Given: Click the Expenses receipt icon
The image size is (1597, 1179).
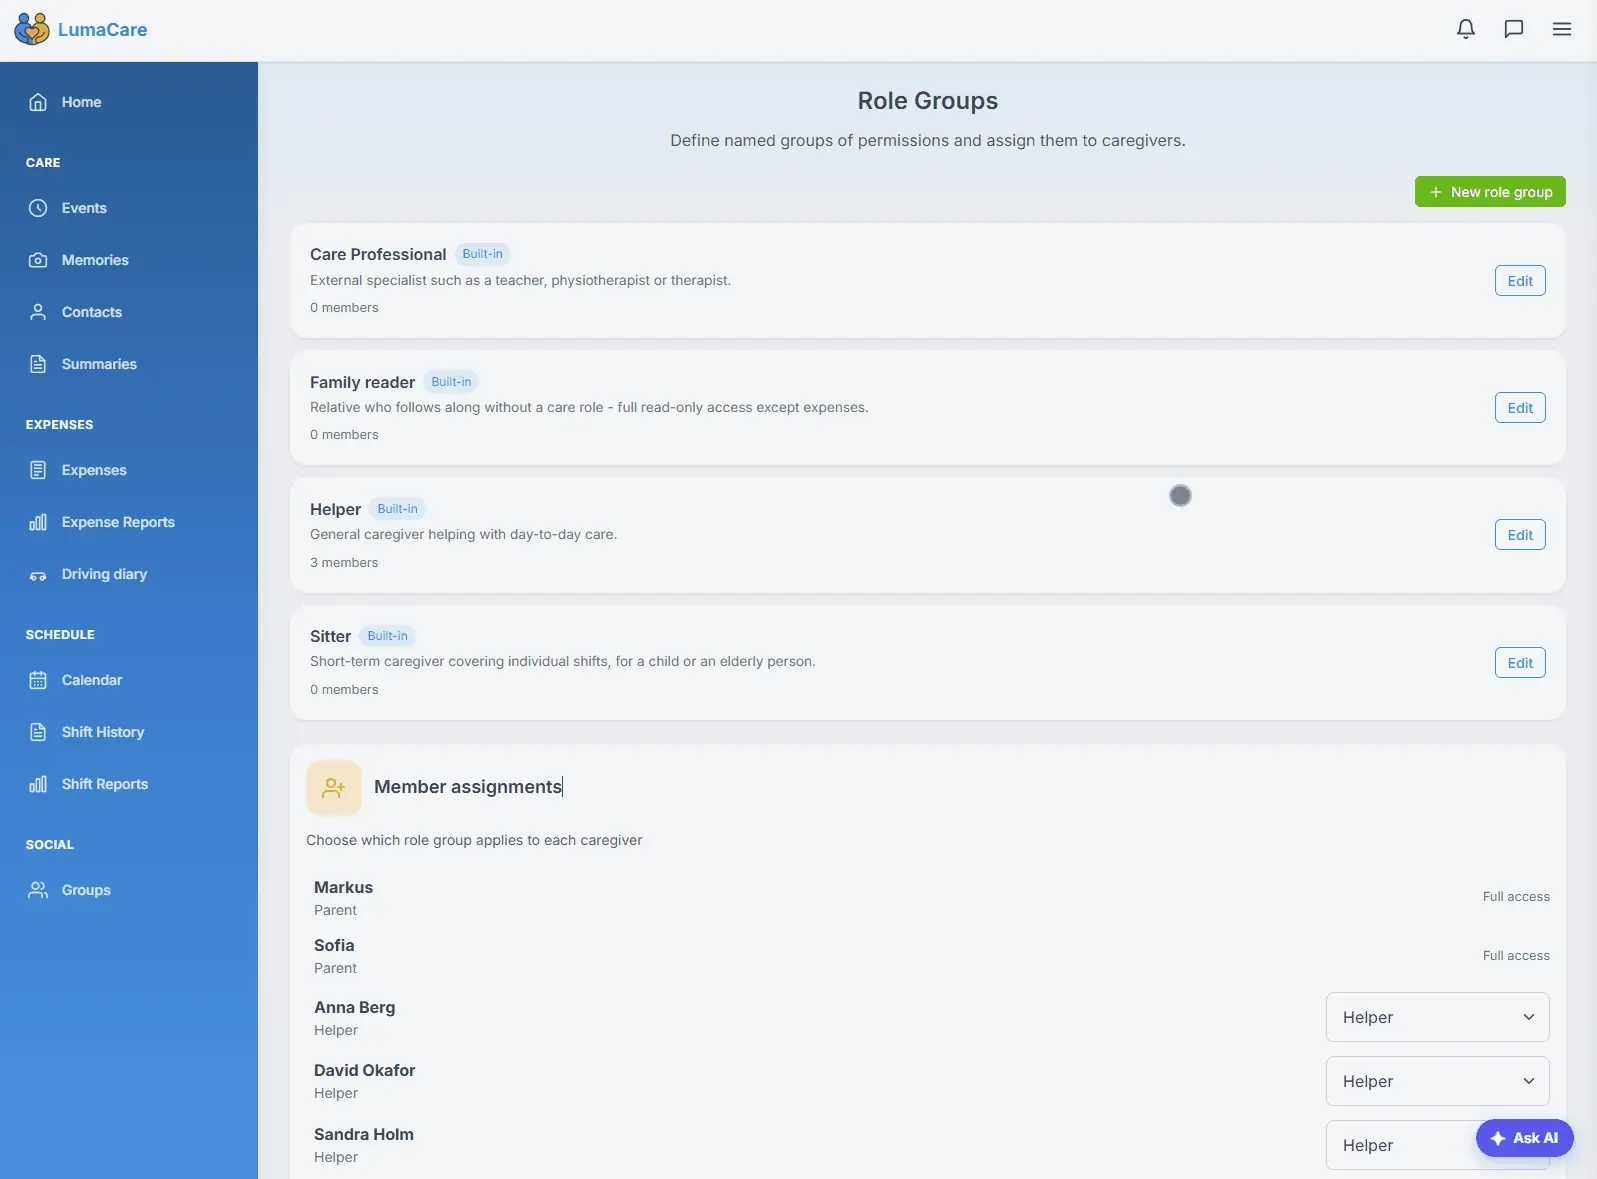Looking at the screenshot, I should [x=38, y=470].
